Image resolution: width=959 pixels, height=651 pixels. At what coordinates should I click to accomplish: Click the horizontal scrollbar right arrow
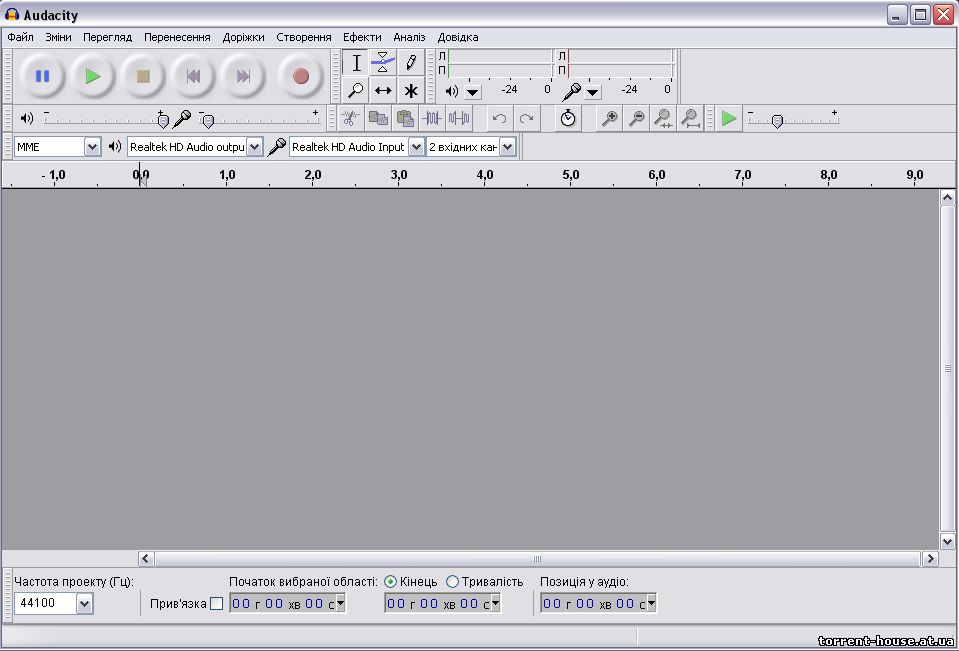[930, 558]
